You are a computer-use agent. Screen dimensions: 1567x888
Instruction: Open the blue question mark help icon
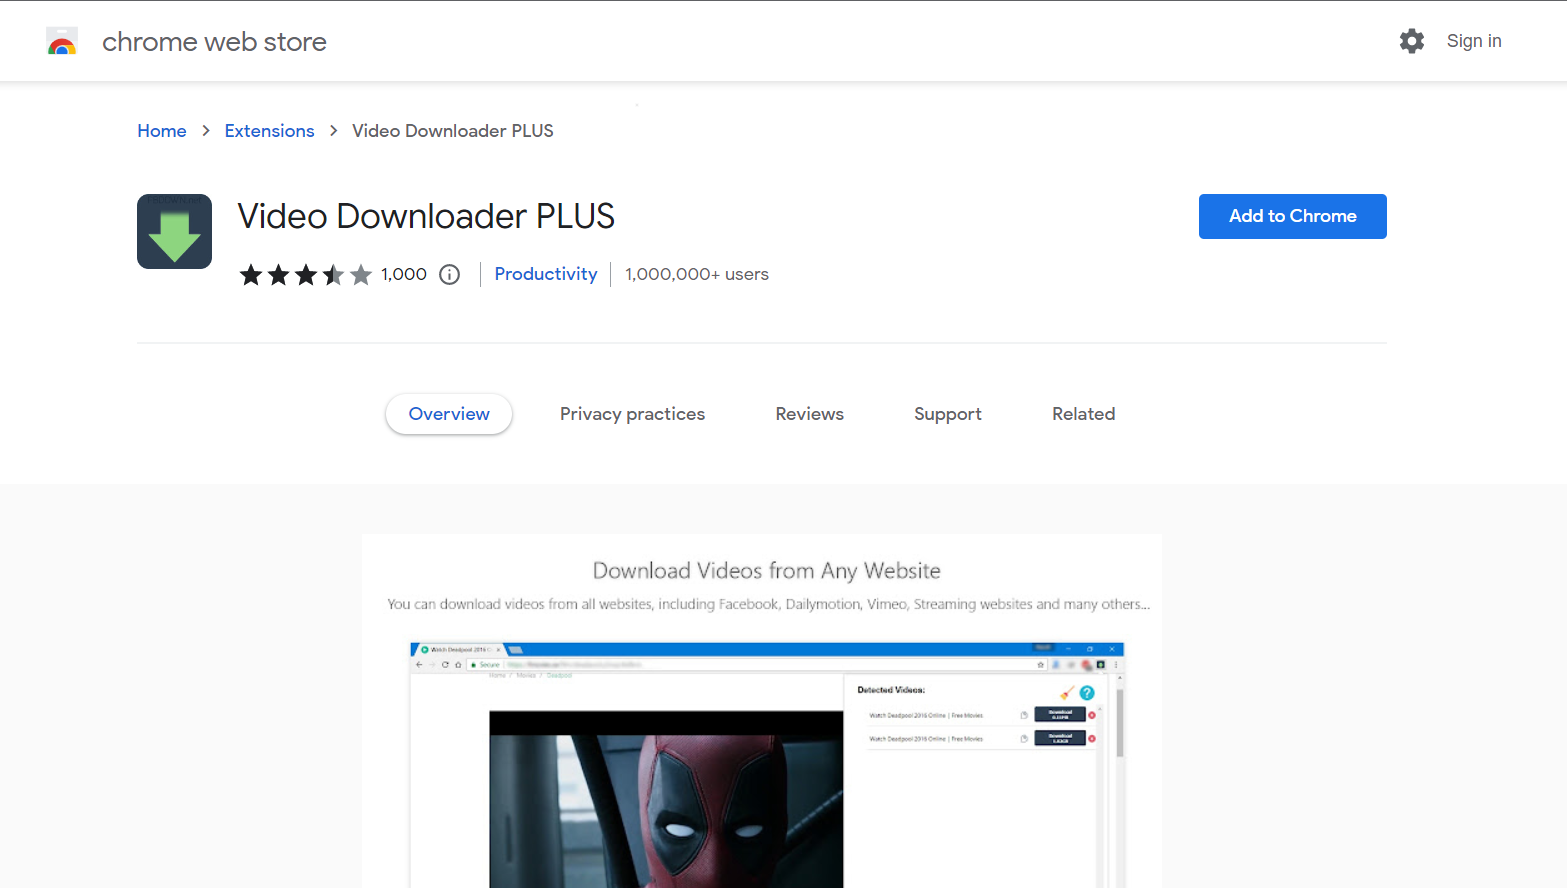pos(1087,693)
